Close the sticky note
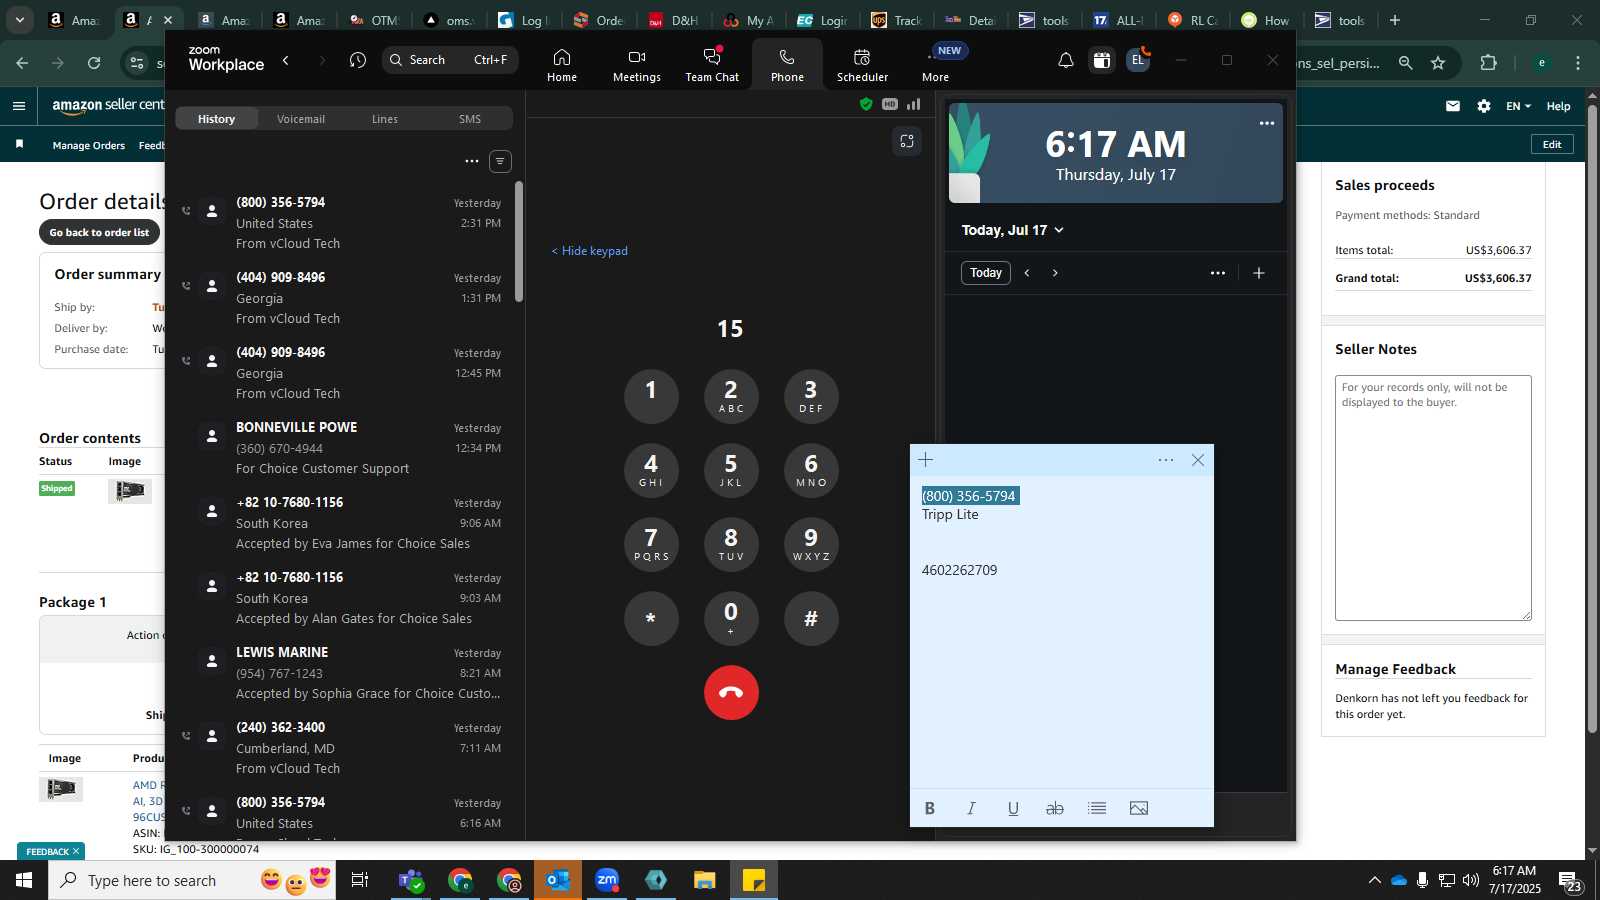 click(1198, 460)
